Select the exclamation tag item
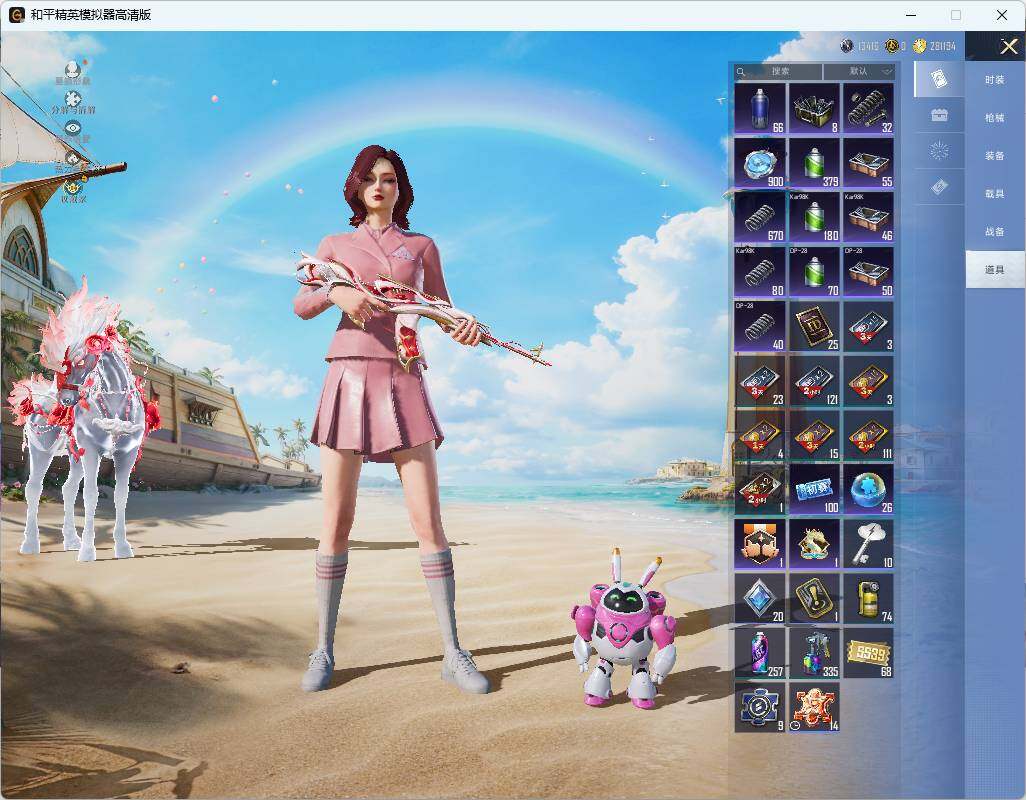1026x800 pixels. pyautogui.click(x=814, y=598)
